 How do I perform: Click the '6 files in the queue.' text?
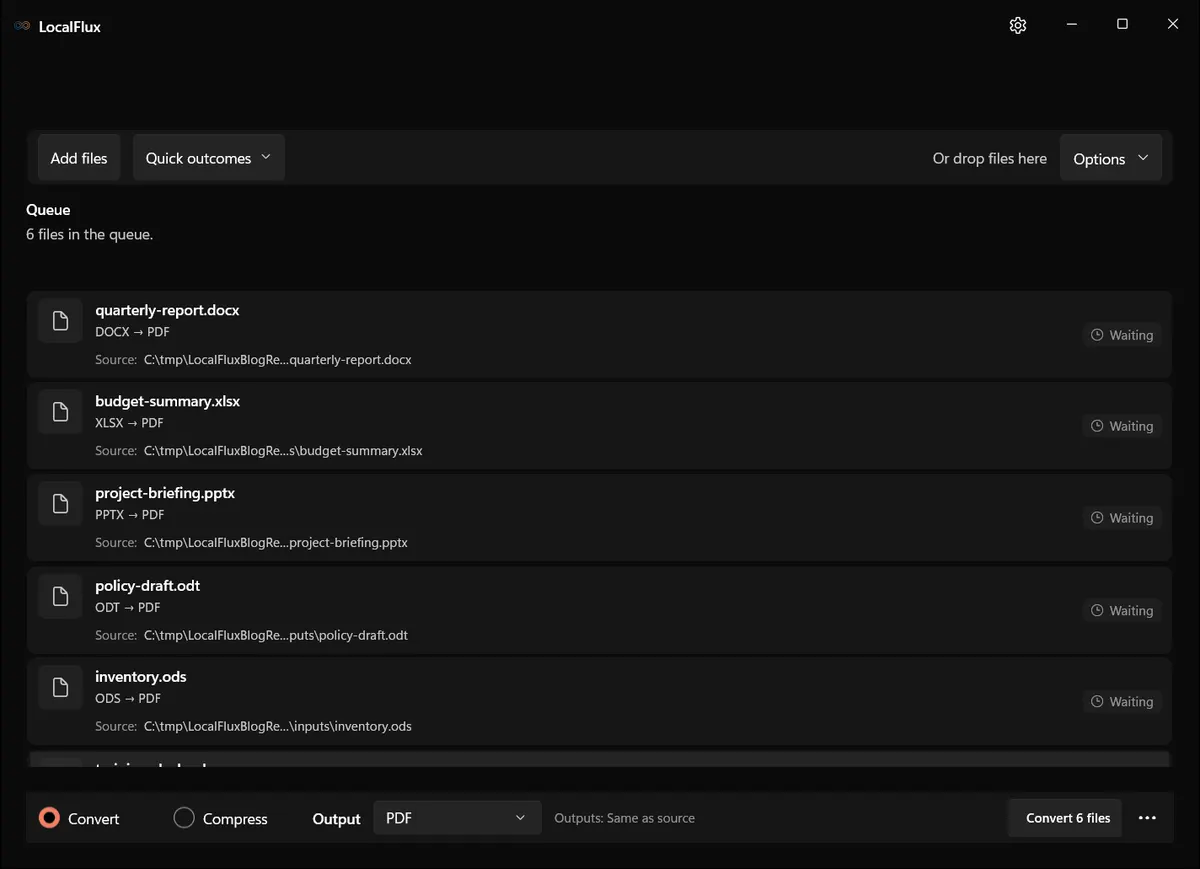pyautogui.click(x=89, y=234)
